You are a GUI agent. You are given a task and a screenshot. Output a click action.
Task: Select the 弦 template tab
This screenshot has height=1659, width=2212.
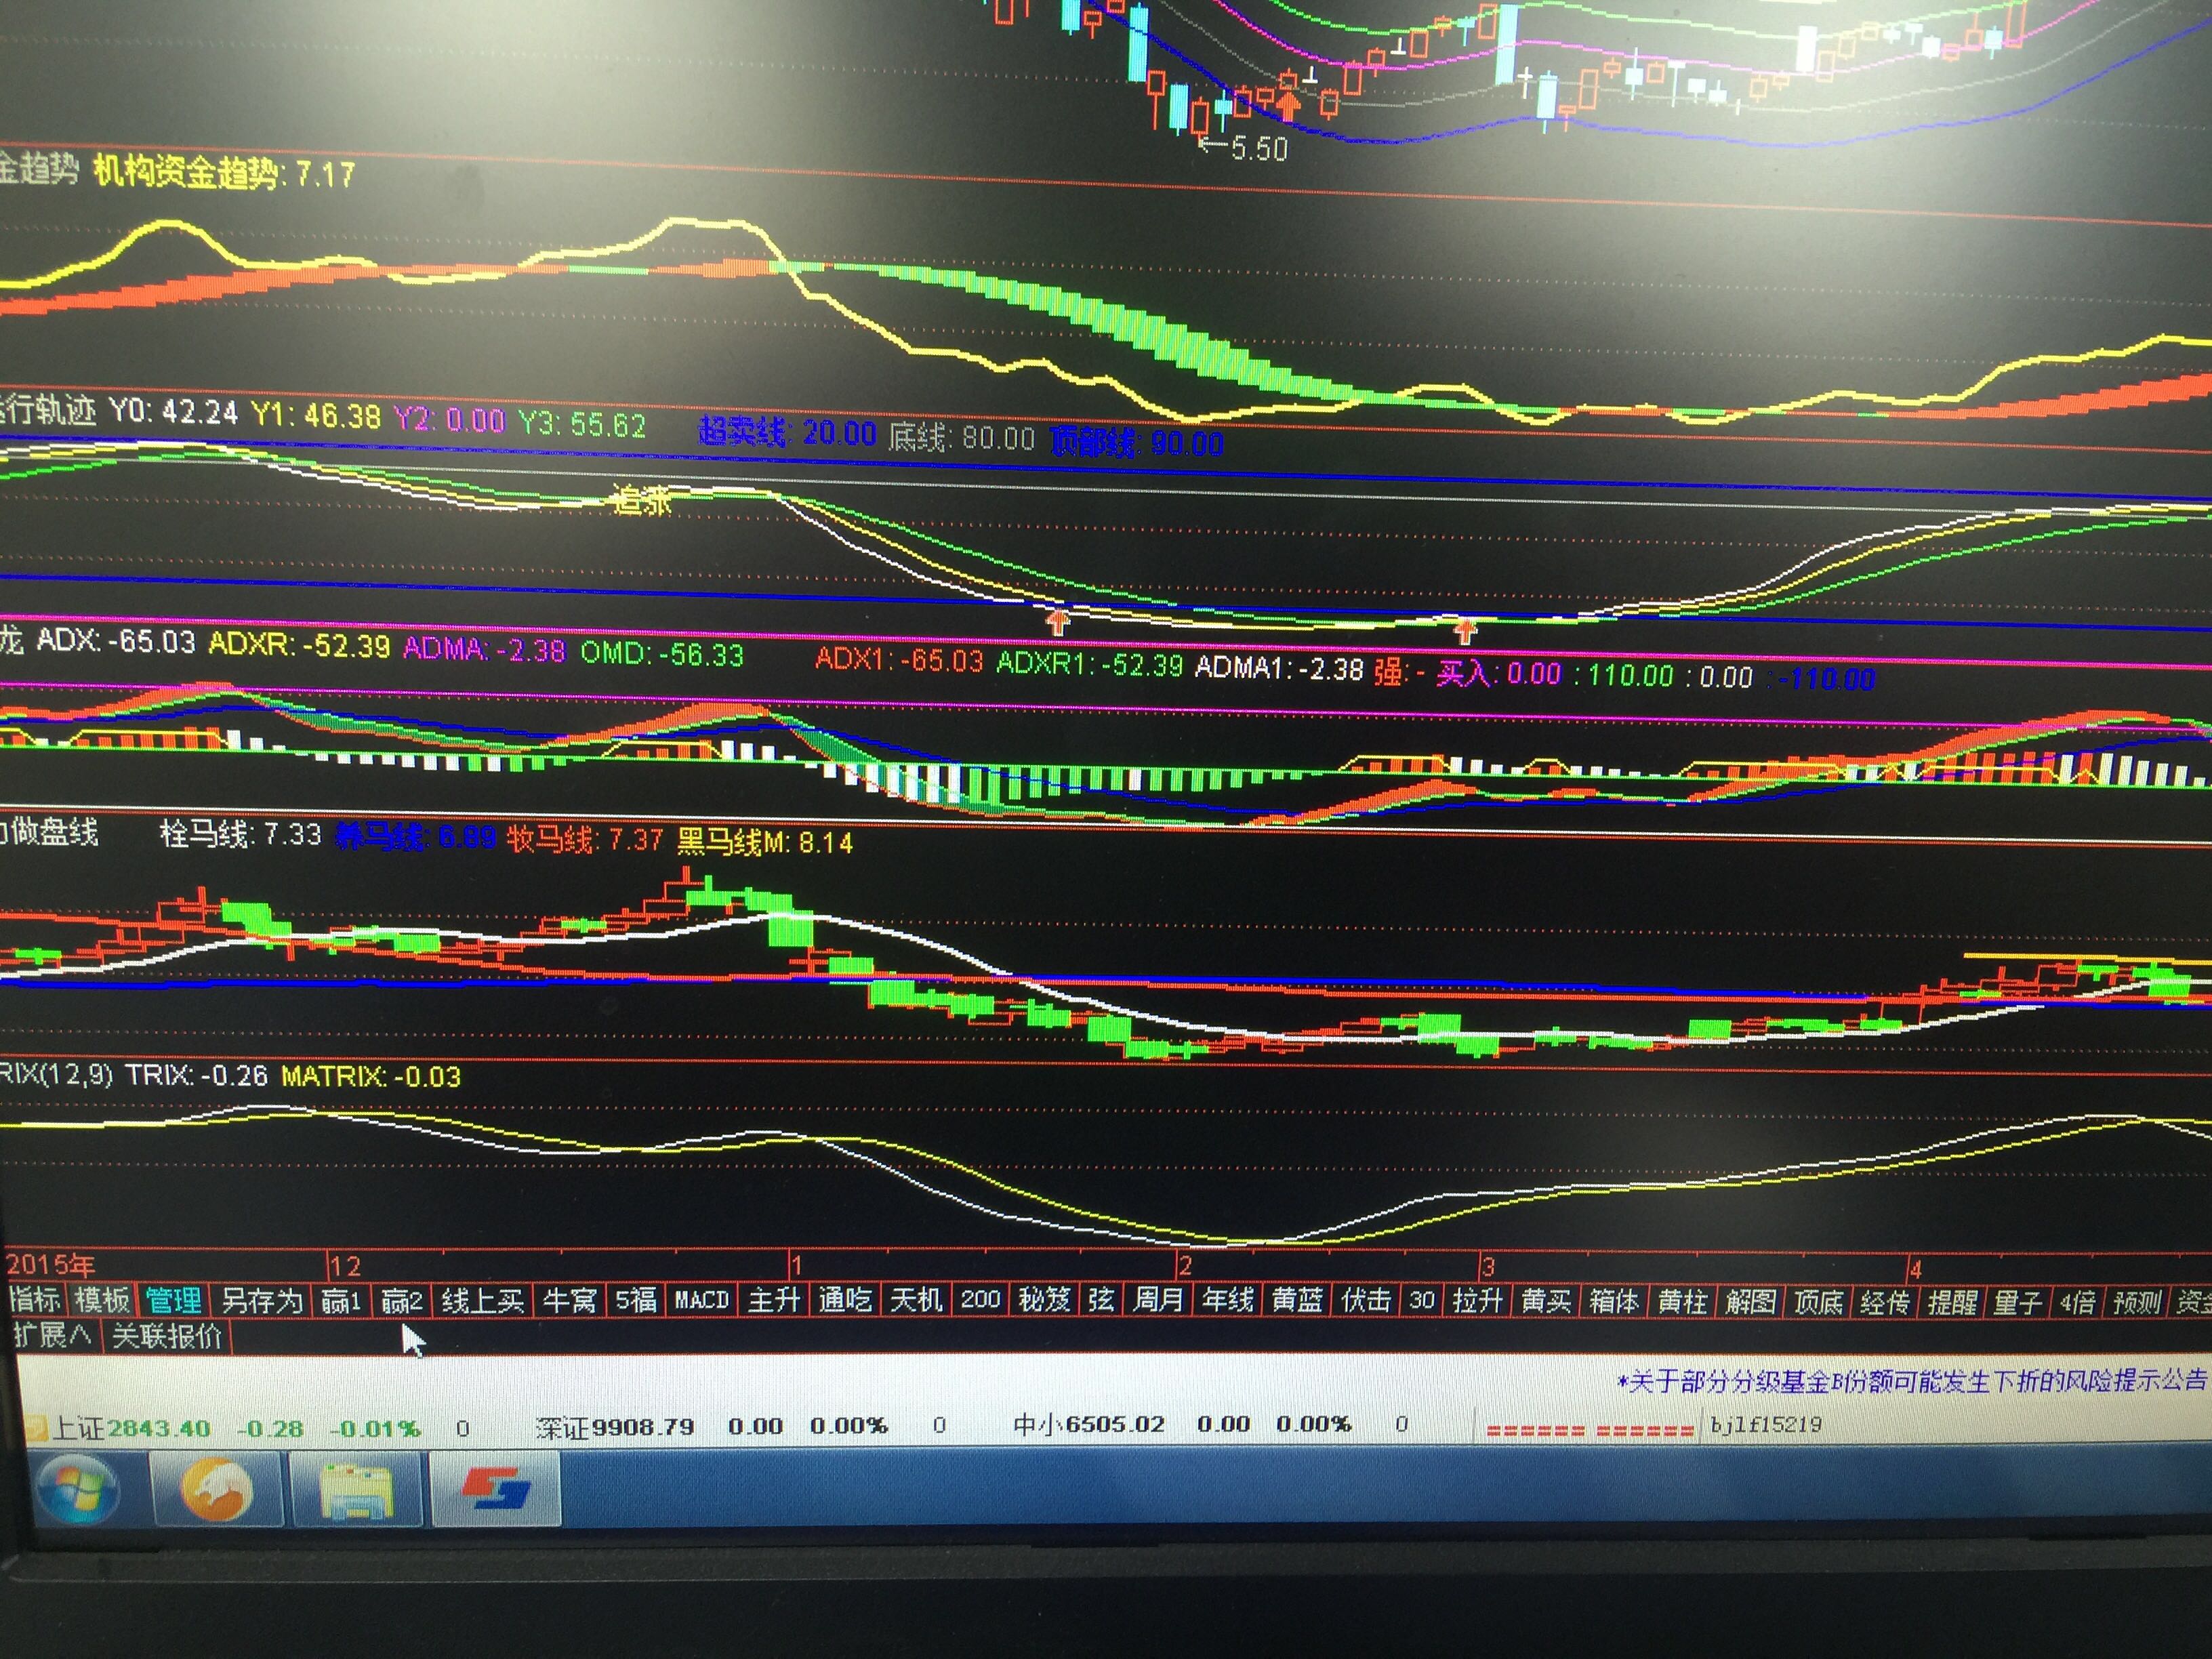(x=1101, y=1299)
